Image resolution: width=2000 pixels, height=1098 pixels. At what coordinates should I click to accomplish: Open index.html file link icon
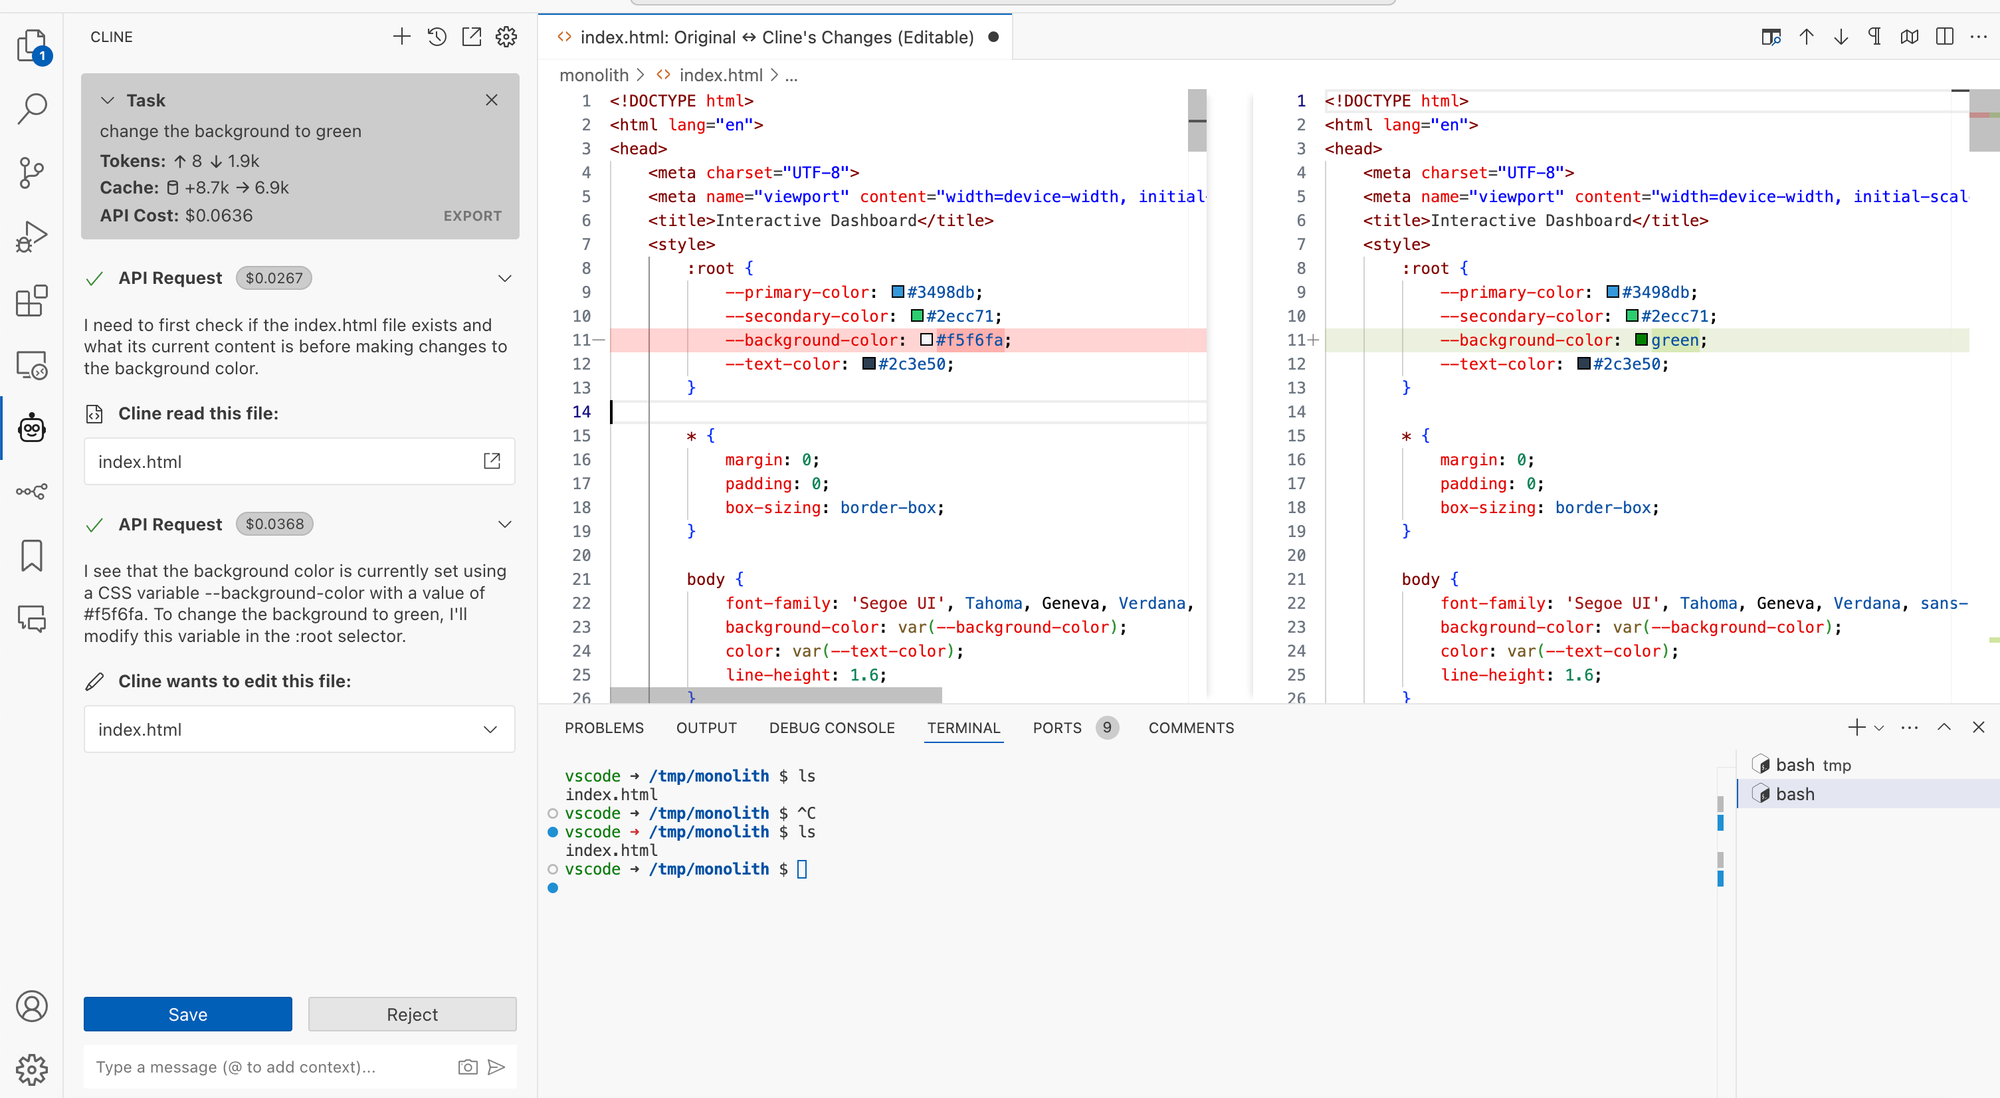(x=492, y=461)
